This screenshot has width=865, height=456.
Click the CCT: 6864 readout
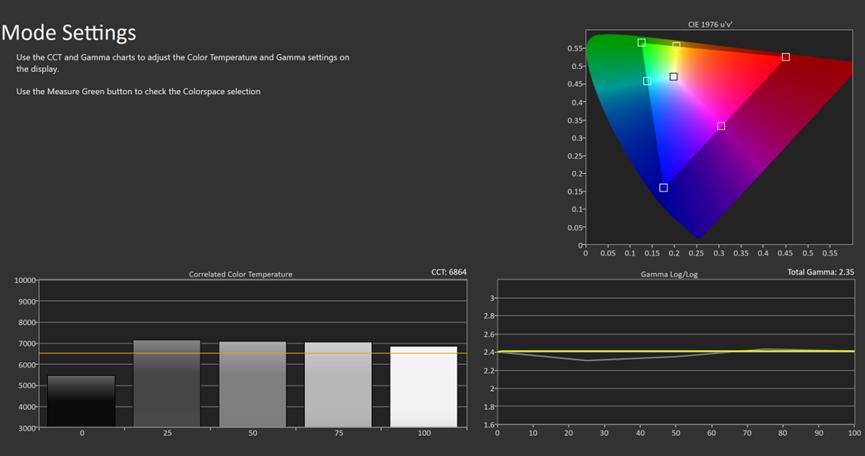(x=448, y=272)
